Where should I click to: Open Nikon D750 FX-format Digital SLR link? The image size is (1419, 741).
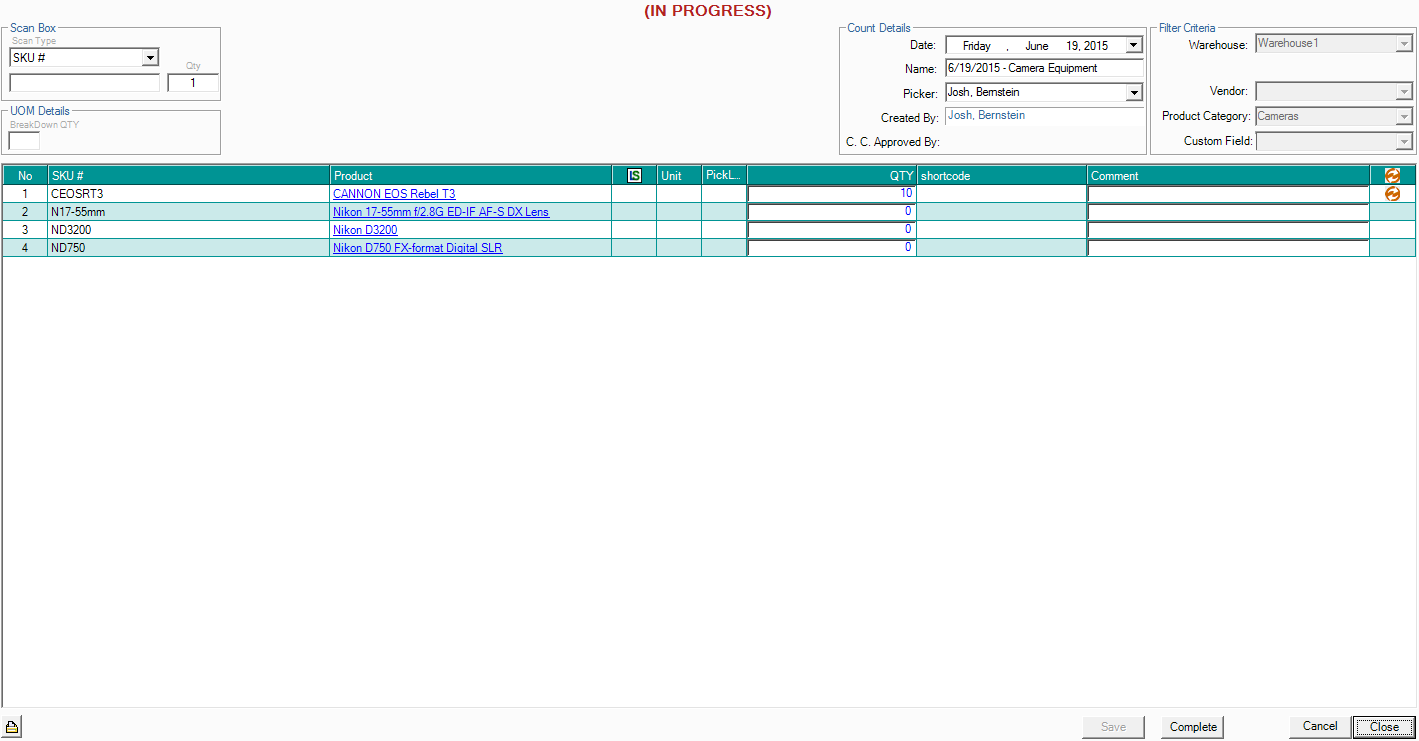coord(417,248)
